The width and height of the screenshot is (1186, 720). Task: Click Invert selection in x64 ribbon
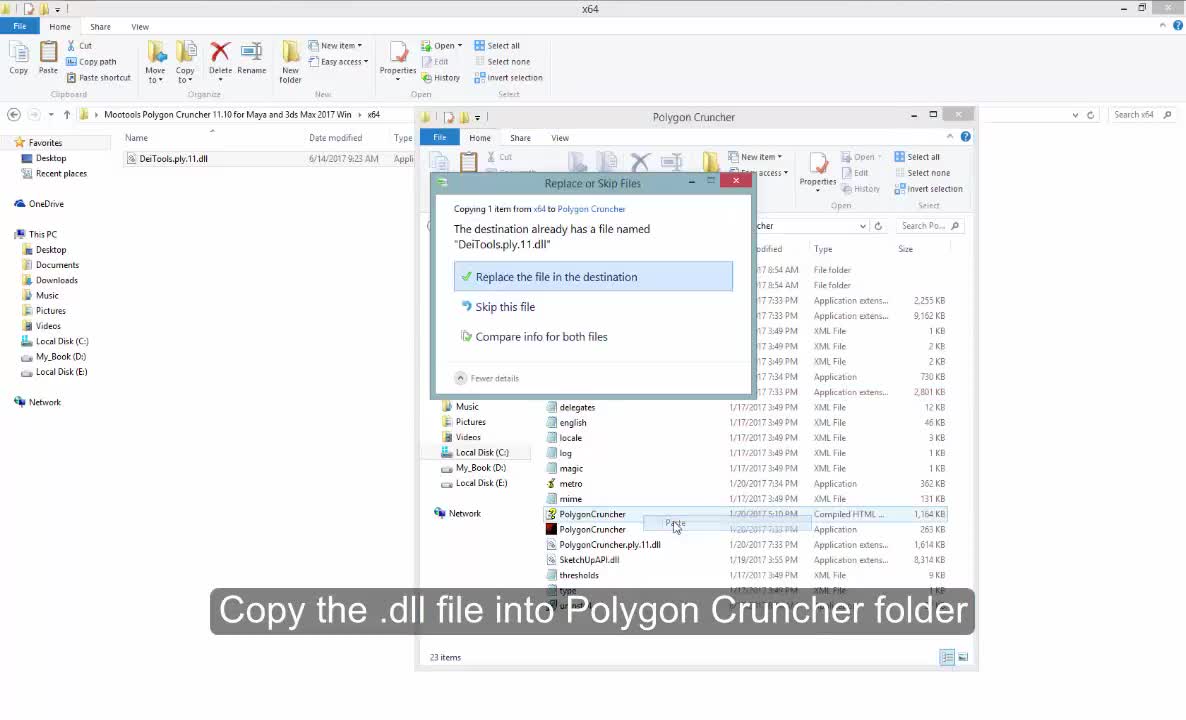point(508,77)
